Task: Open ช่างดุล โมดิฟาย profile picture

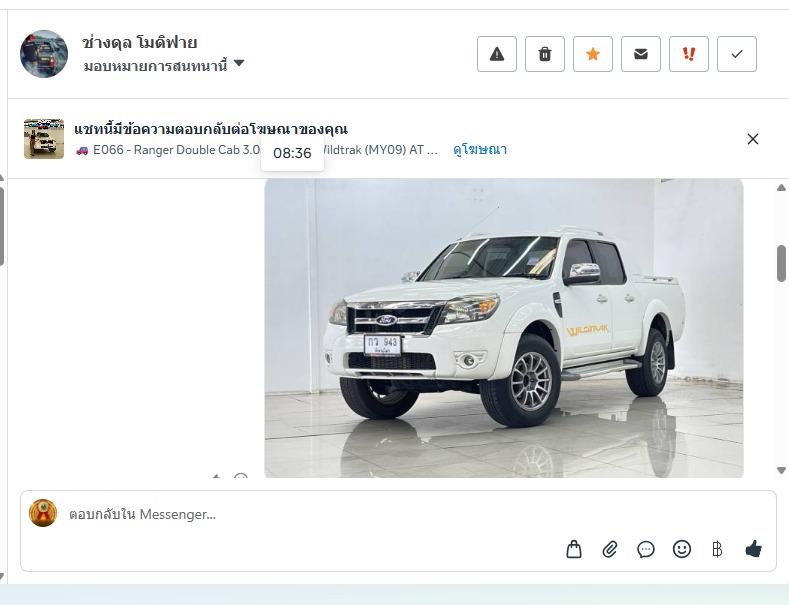Action: point(44,53)
